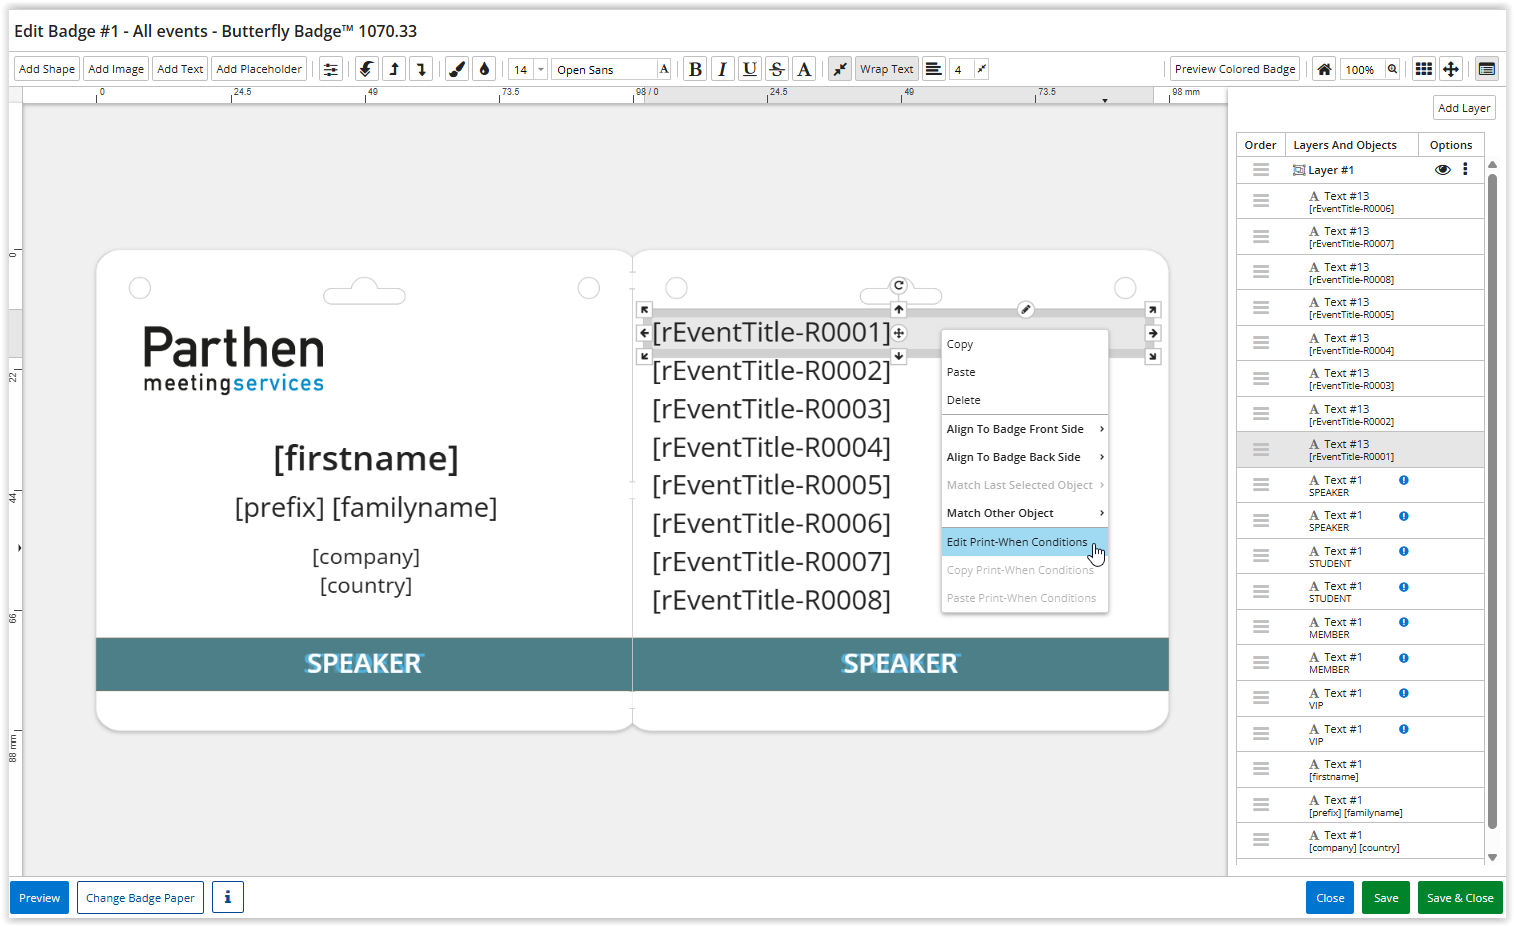Toggle visibility eye for Layer #1
Image resolution: width=1514 pixels, height=926 pixels.
[1442, 170]
